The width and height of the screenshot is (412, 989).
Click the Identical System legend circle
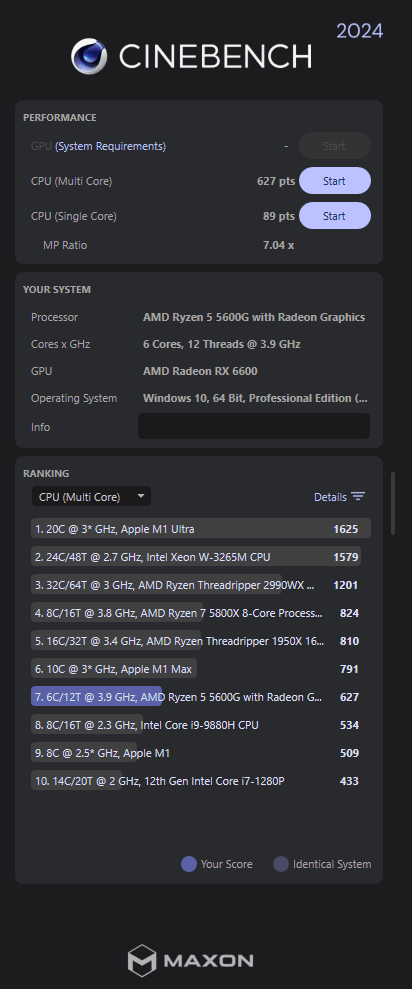tap(281, 864)
